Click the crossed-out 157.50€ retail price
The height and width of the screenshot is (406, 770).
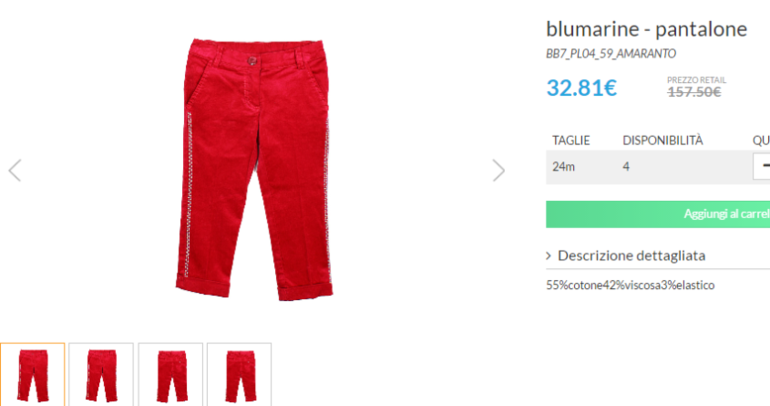[x=694, y=92]
